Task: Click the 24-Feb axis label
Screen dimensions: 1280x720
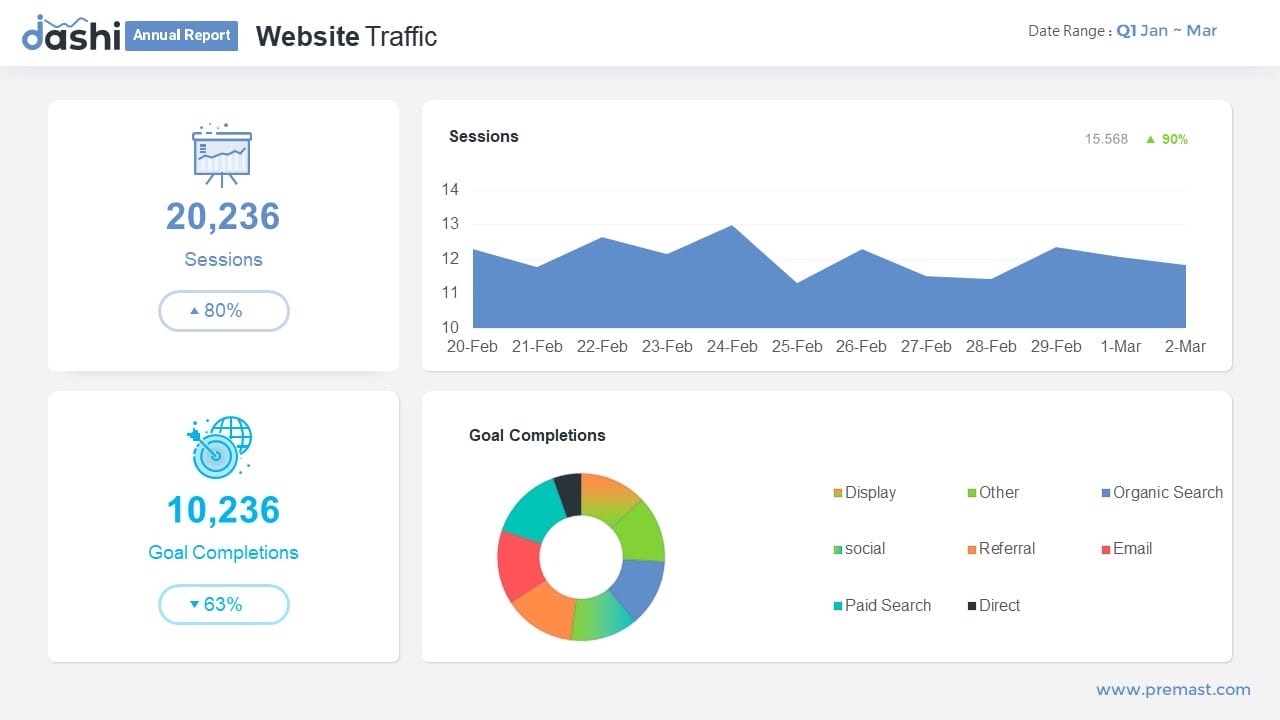Action: [x=732, y=346]
